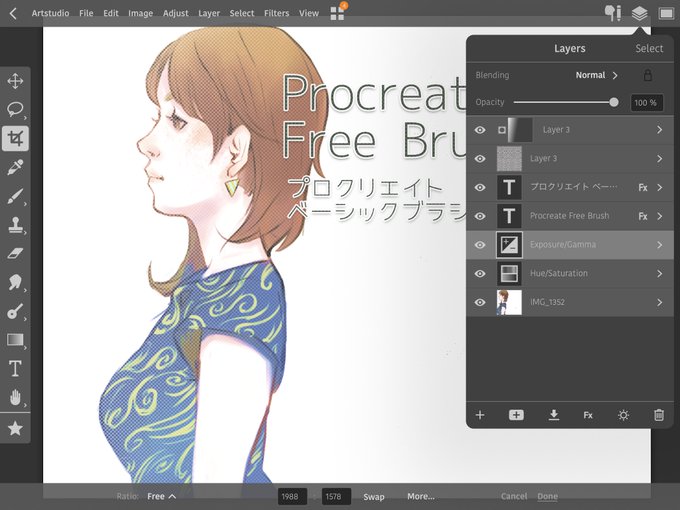Open the Adjust menu
This screenshot has width=680, height=510.
(176, 13)
